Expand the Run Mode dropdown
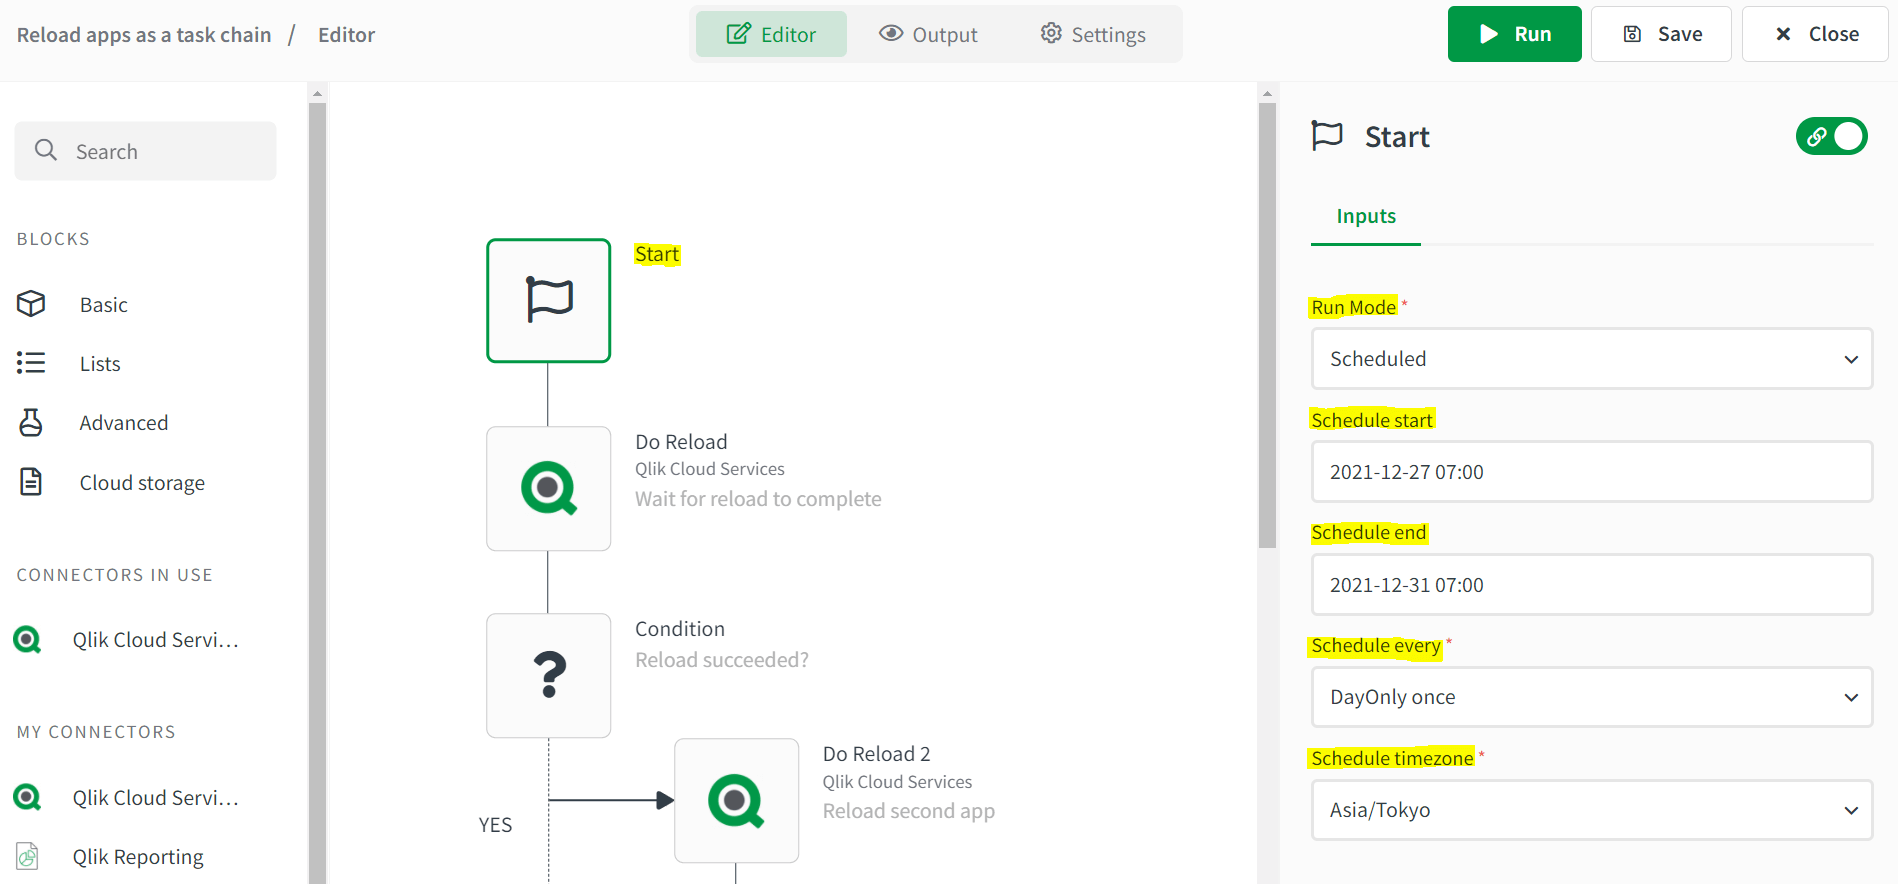1898x884 pixels. [x=1591, y=359]
